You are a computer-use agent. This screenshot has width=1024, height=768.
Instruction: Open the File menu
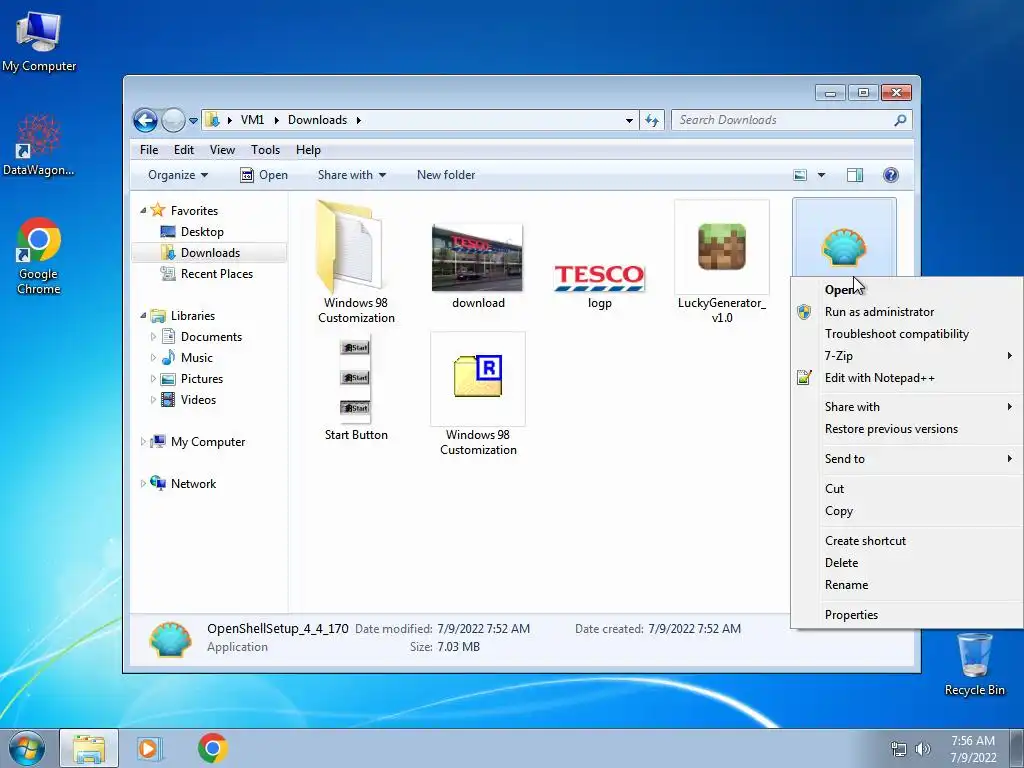[x=149, y=150]
